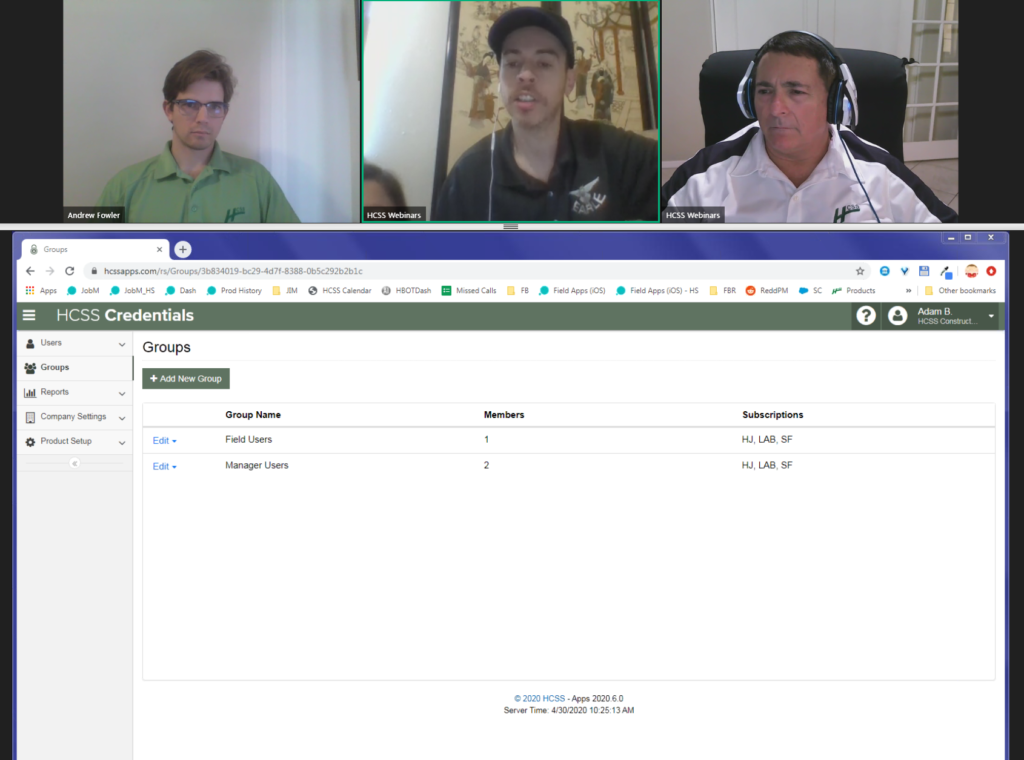Click the Manager Users group name
Screen dimensions: 1024x760
pos(257,465)
